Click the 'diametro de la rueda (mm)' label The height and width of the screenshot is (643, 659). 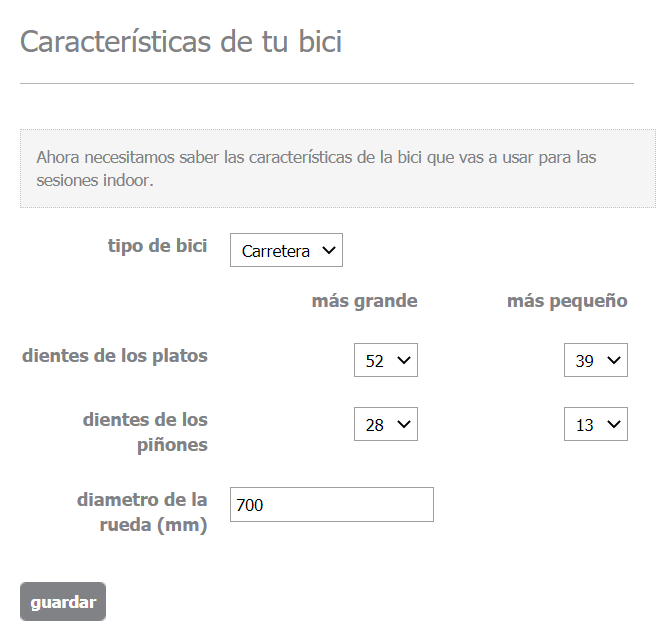pyautogui.click(x=142, y=512)
